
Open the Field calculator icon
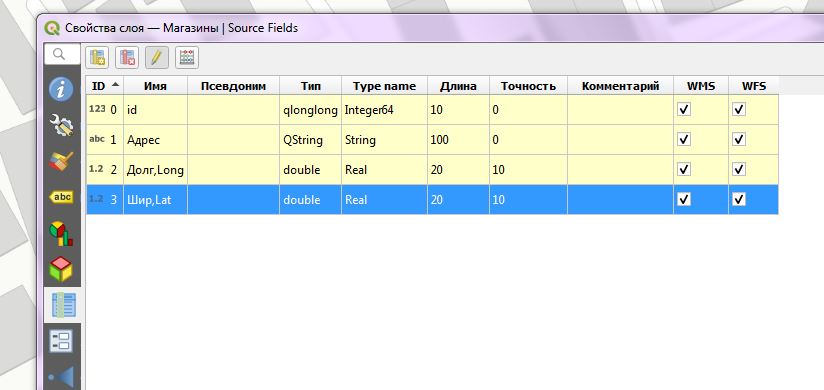click(x=187, y=57)
